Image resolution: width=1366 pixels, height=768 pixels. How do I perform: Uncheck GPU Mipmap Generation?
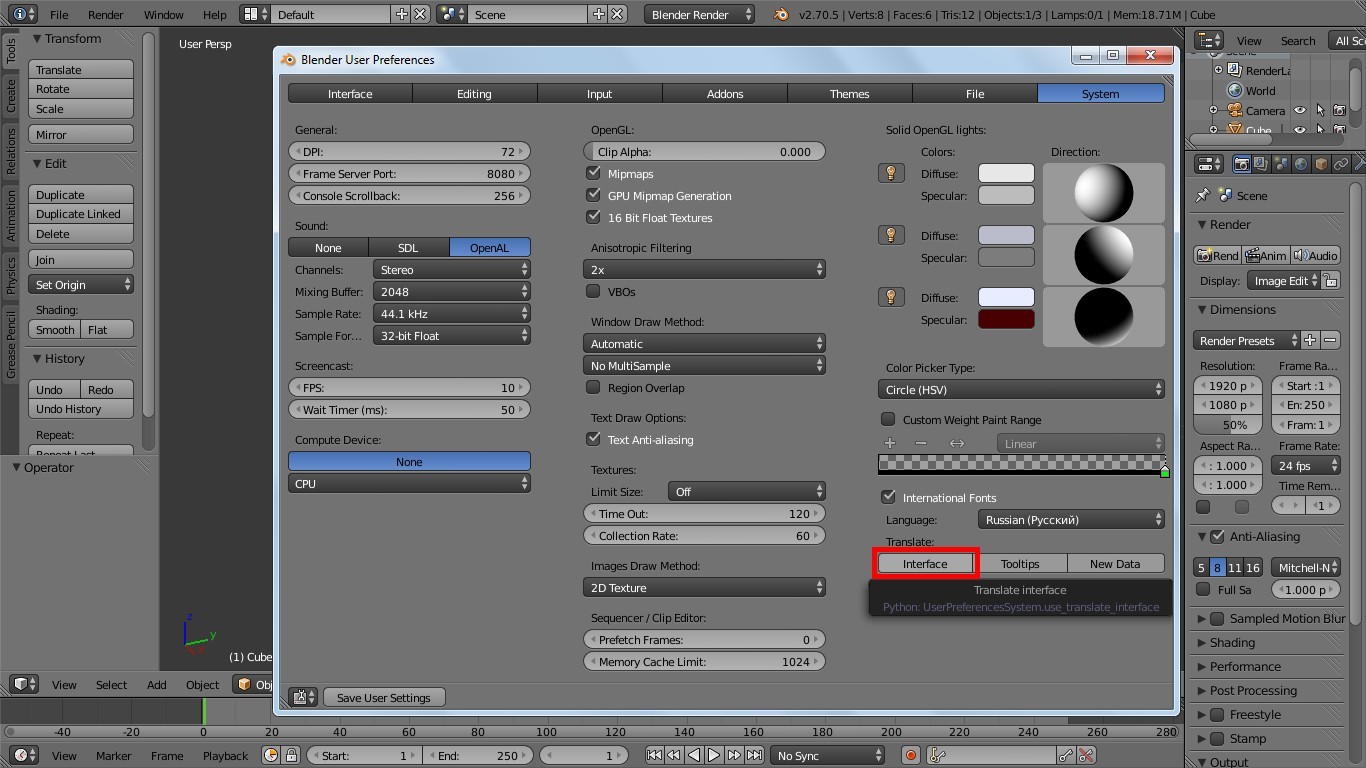coord(594,195)
